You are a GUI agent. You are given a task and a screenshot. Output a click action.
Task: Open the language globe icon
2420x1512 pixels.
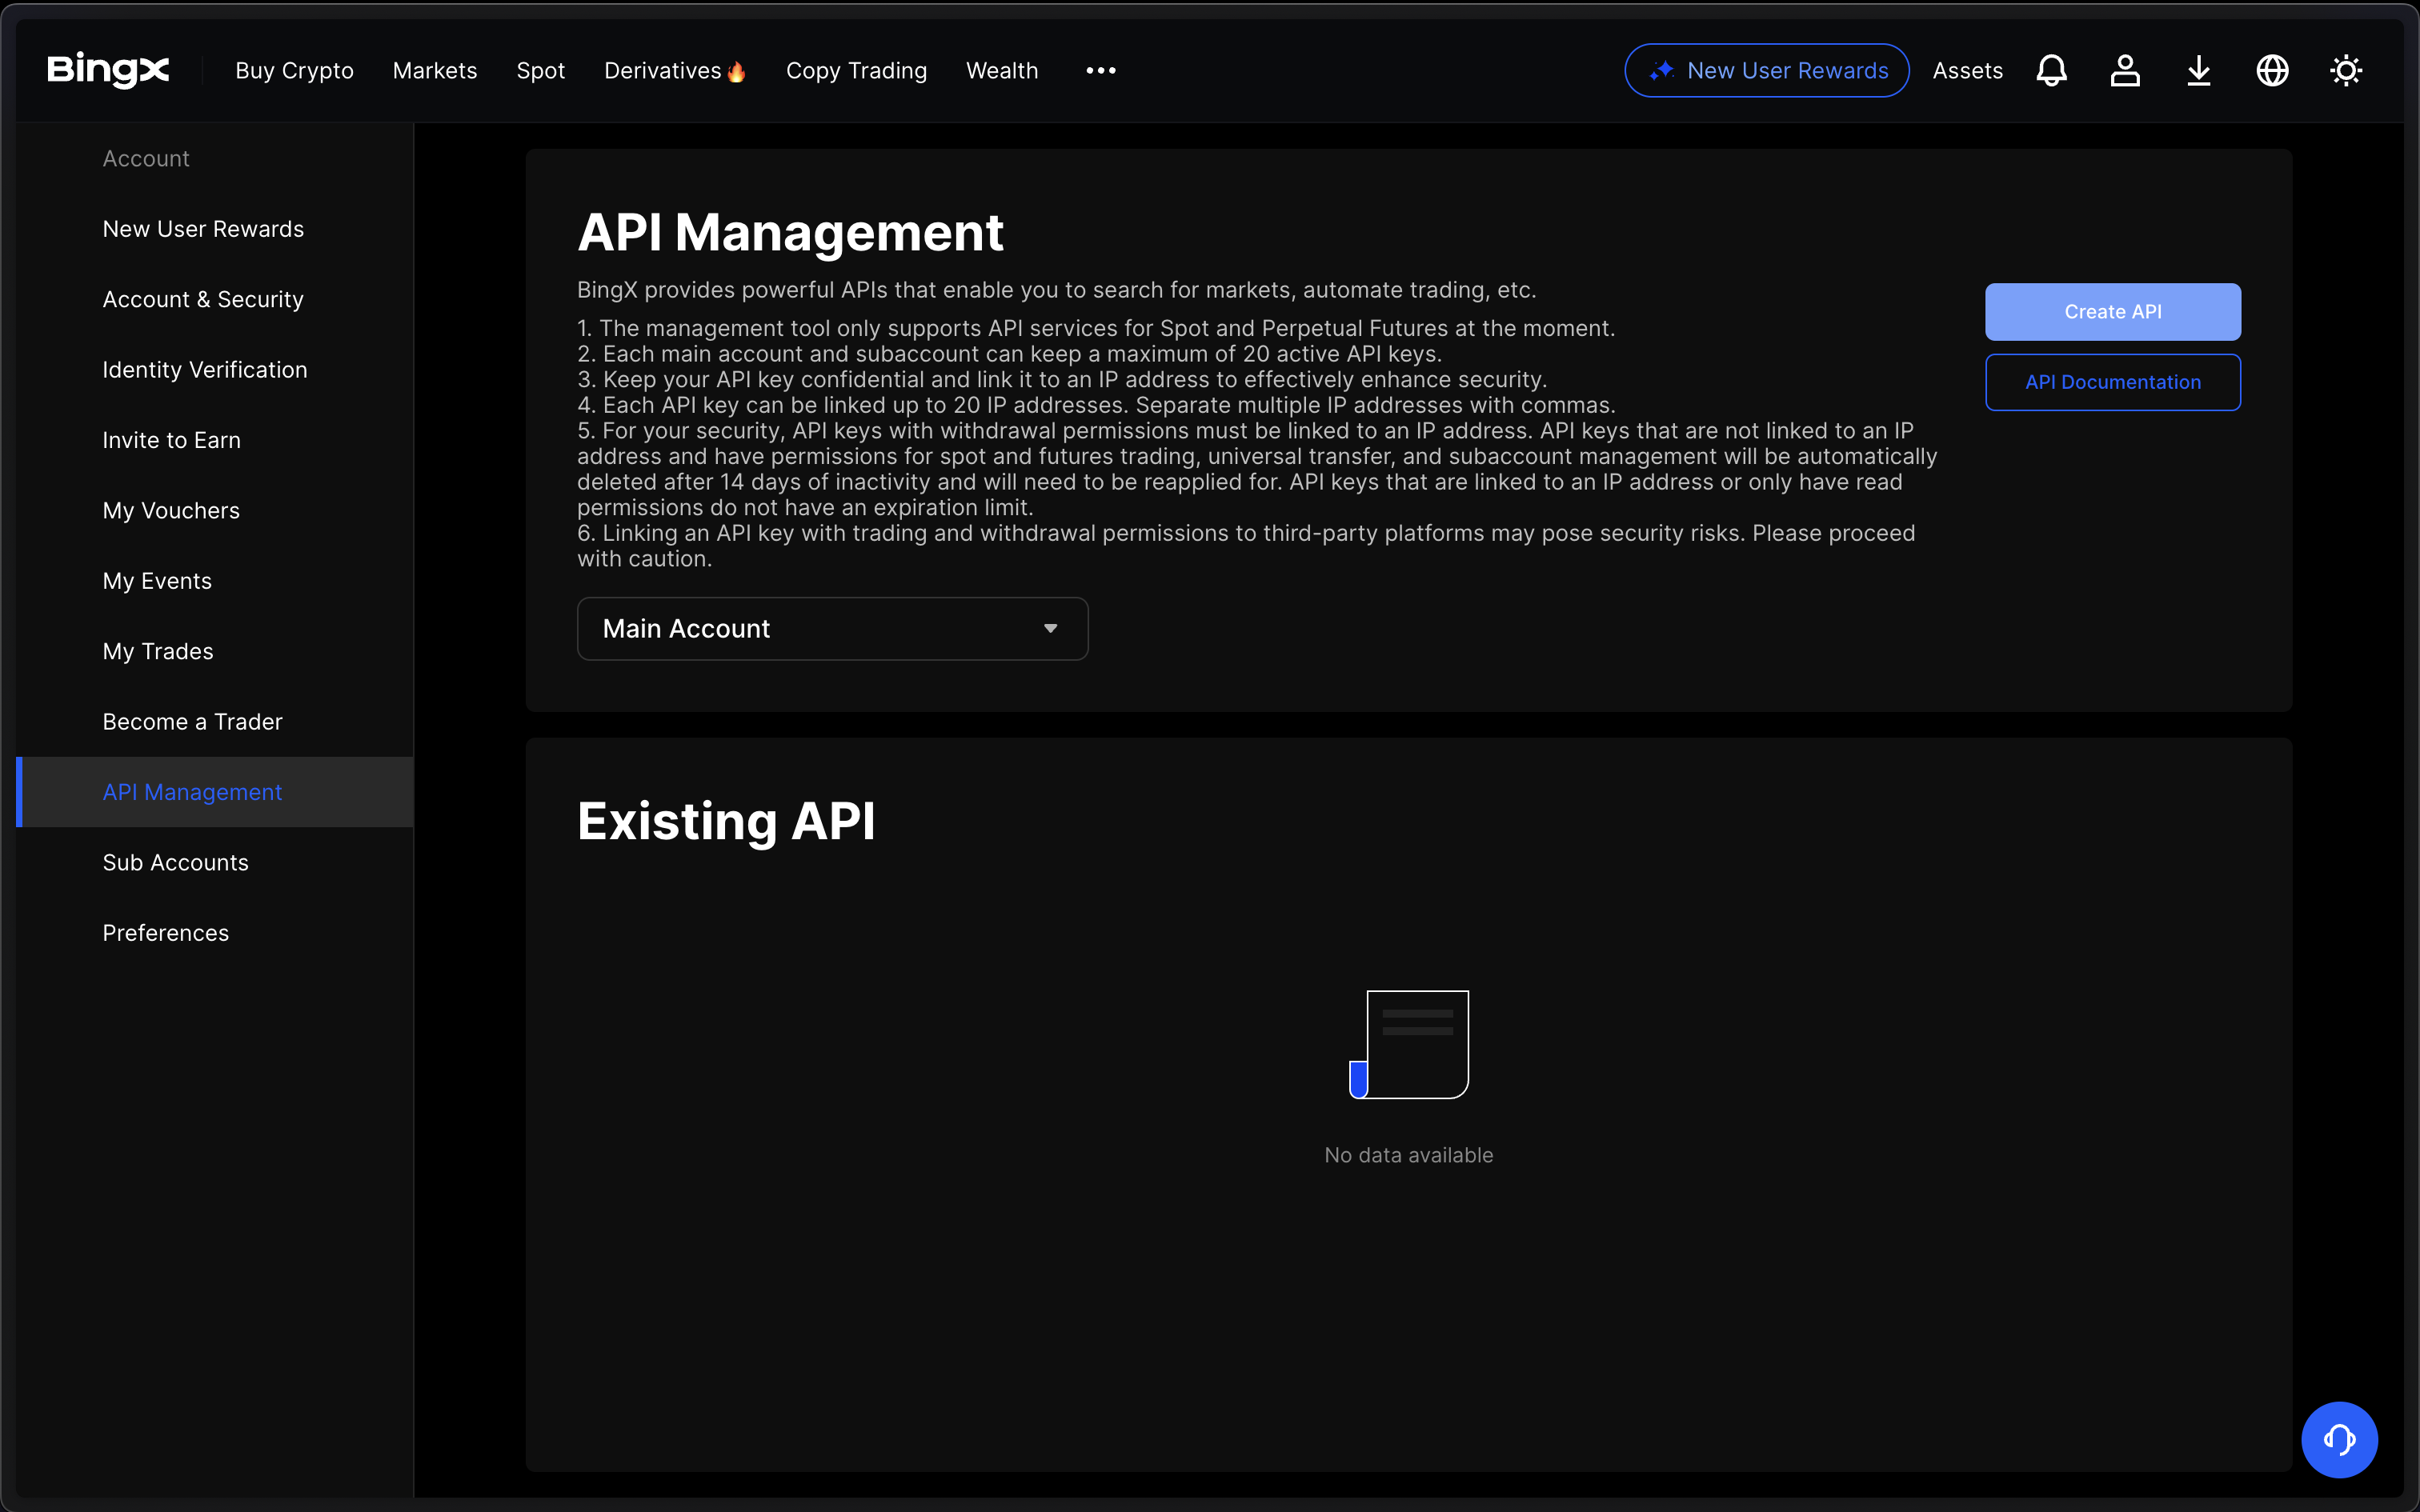[2272, 70]
